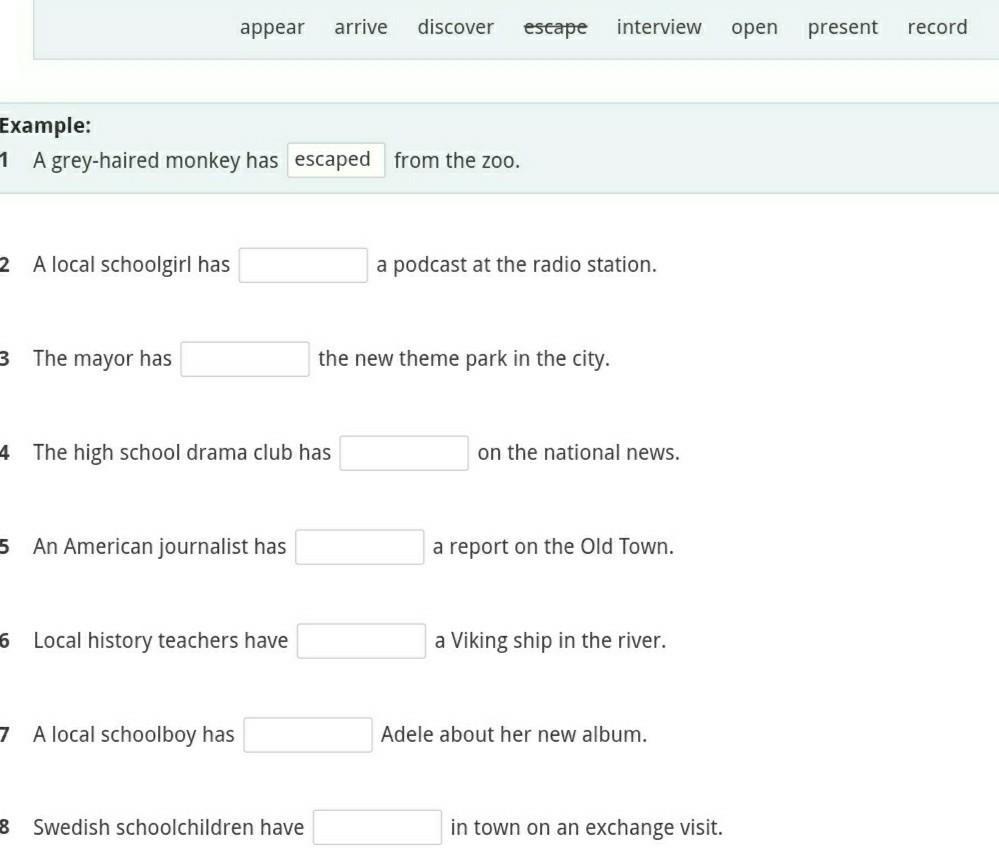Click the blank before 'Adele about her new album'
The image size is (999, 856).
[x=308, y=735]
